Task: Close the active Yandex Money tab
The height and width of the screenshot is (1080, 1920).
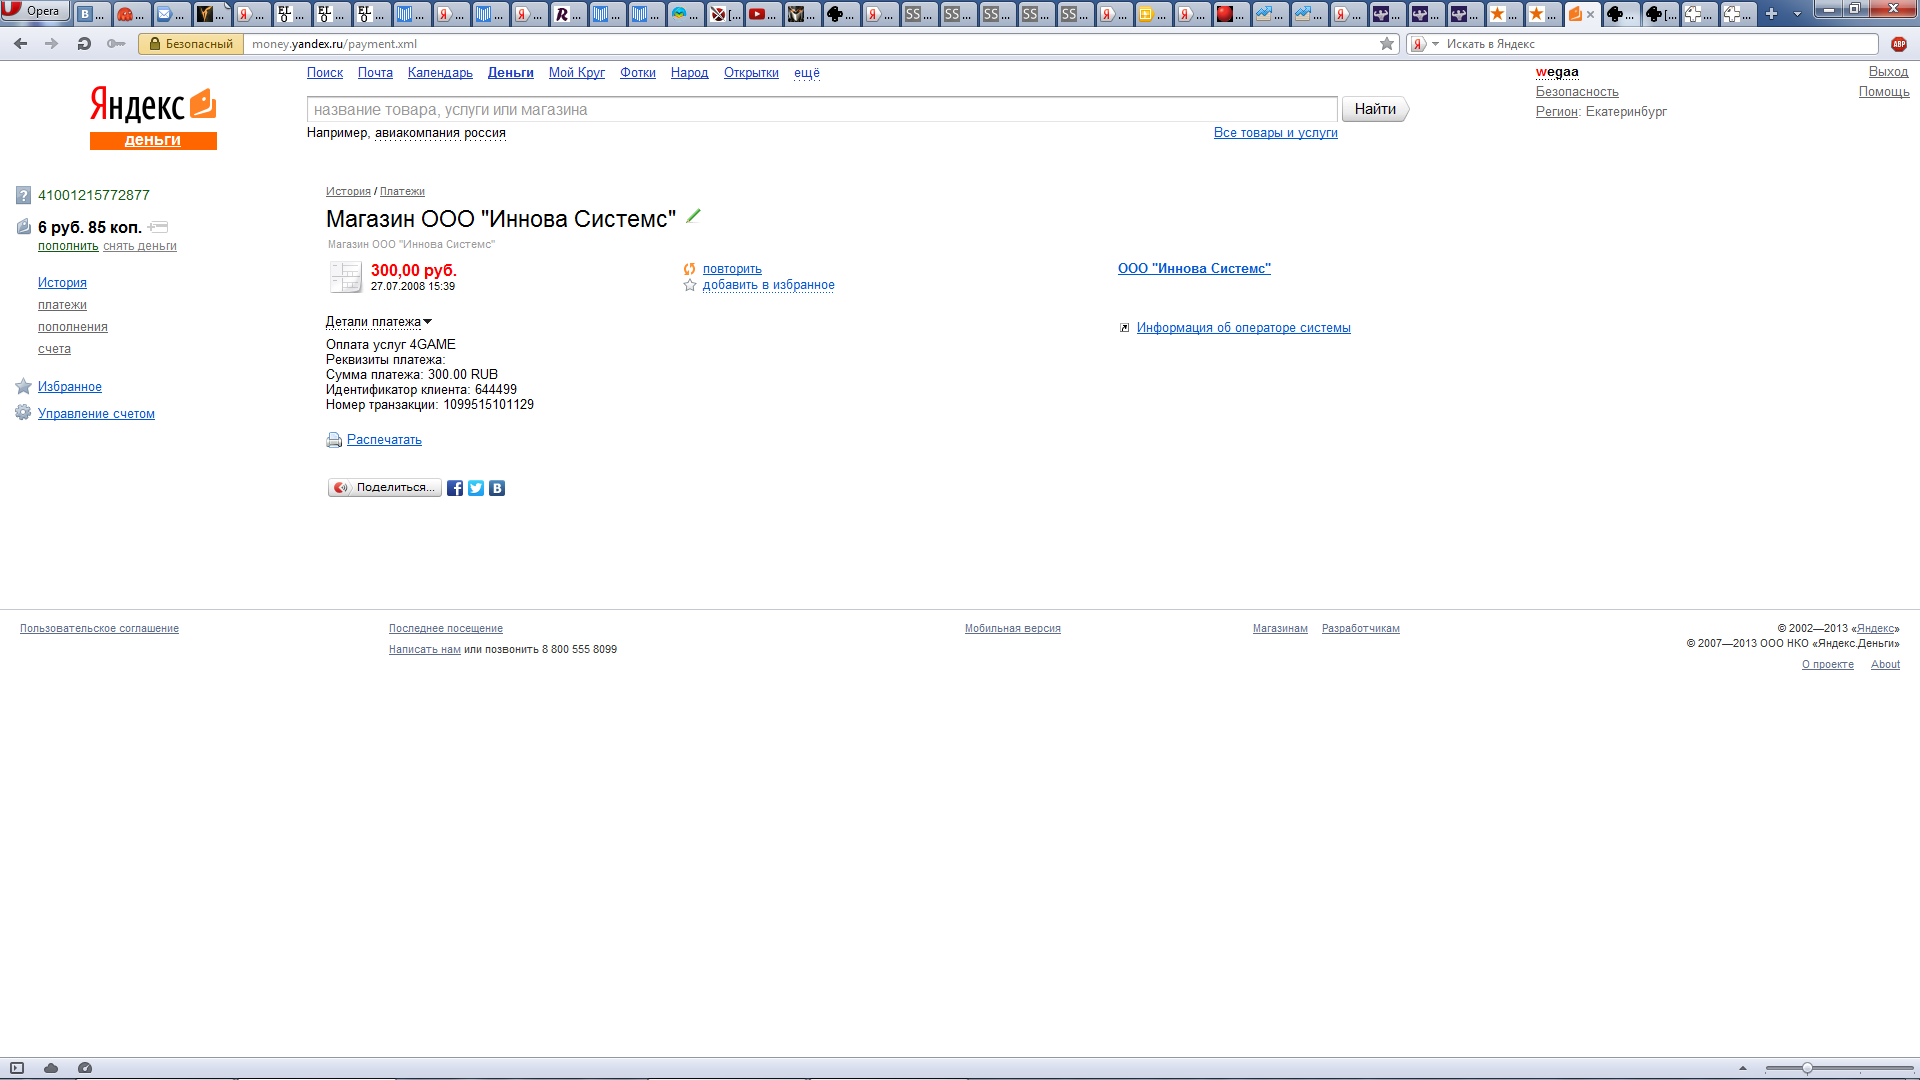Action: pos(1590,14)
